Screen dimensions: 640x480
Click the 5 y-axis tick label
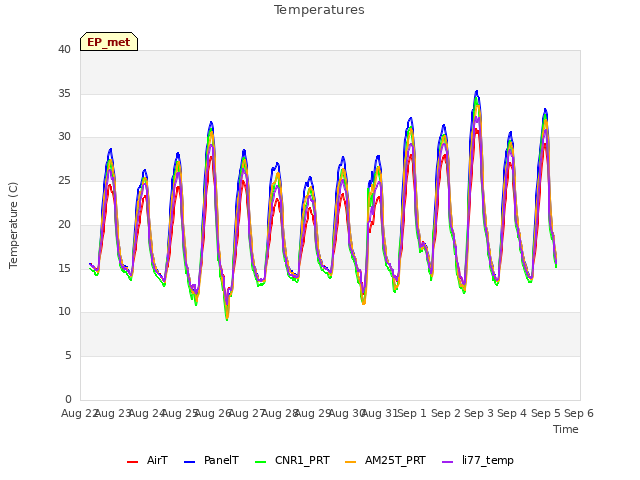pyautogui.click(x=68, y=356)
